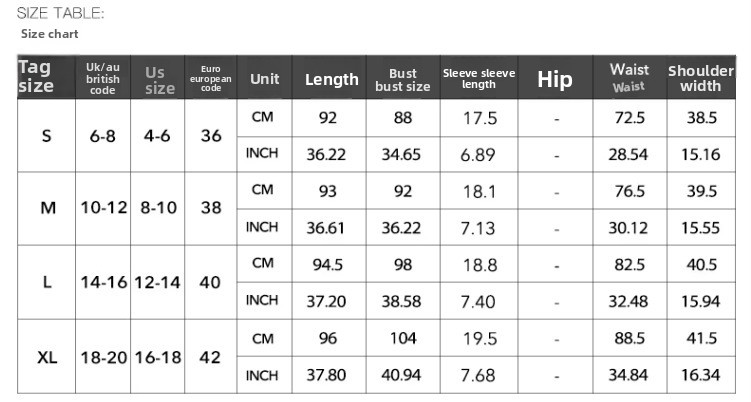The height and width of the screenshot is (402, 751).
Task: Click the 'SIZE TABLE:' heading text
Action: 60,13
